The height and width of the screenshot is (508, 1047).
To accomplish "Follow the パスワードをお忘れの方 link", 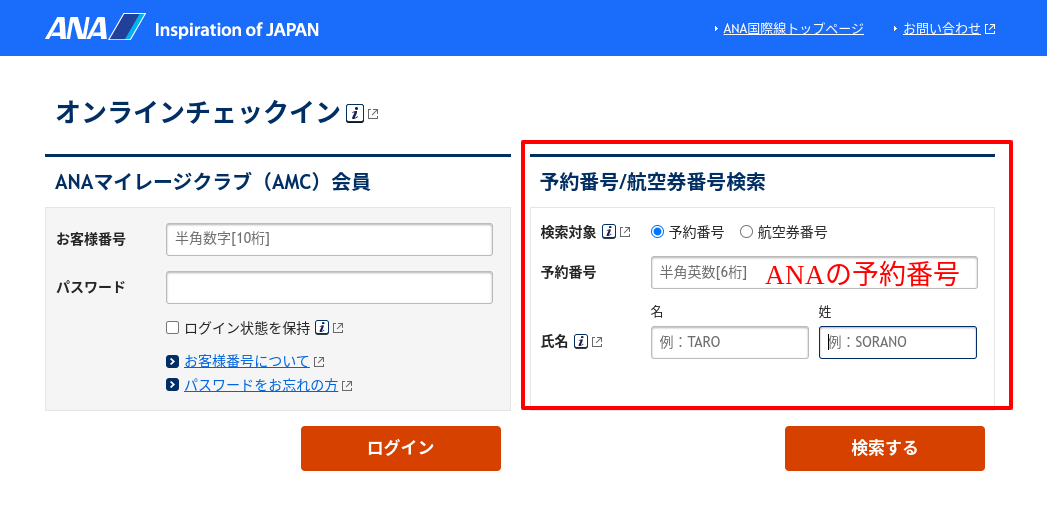I will [261, 385].
